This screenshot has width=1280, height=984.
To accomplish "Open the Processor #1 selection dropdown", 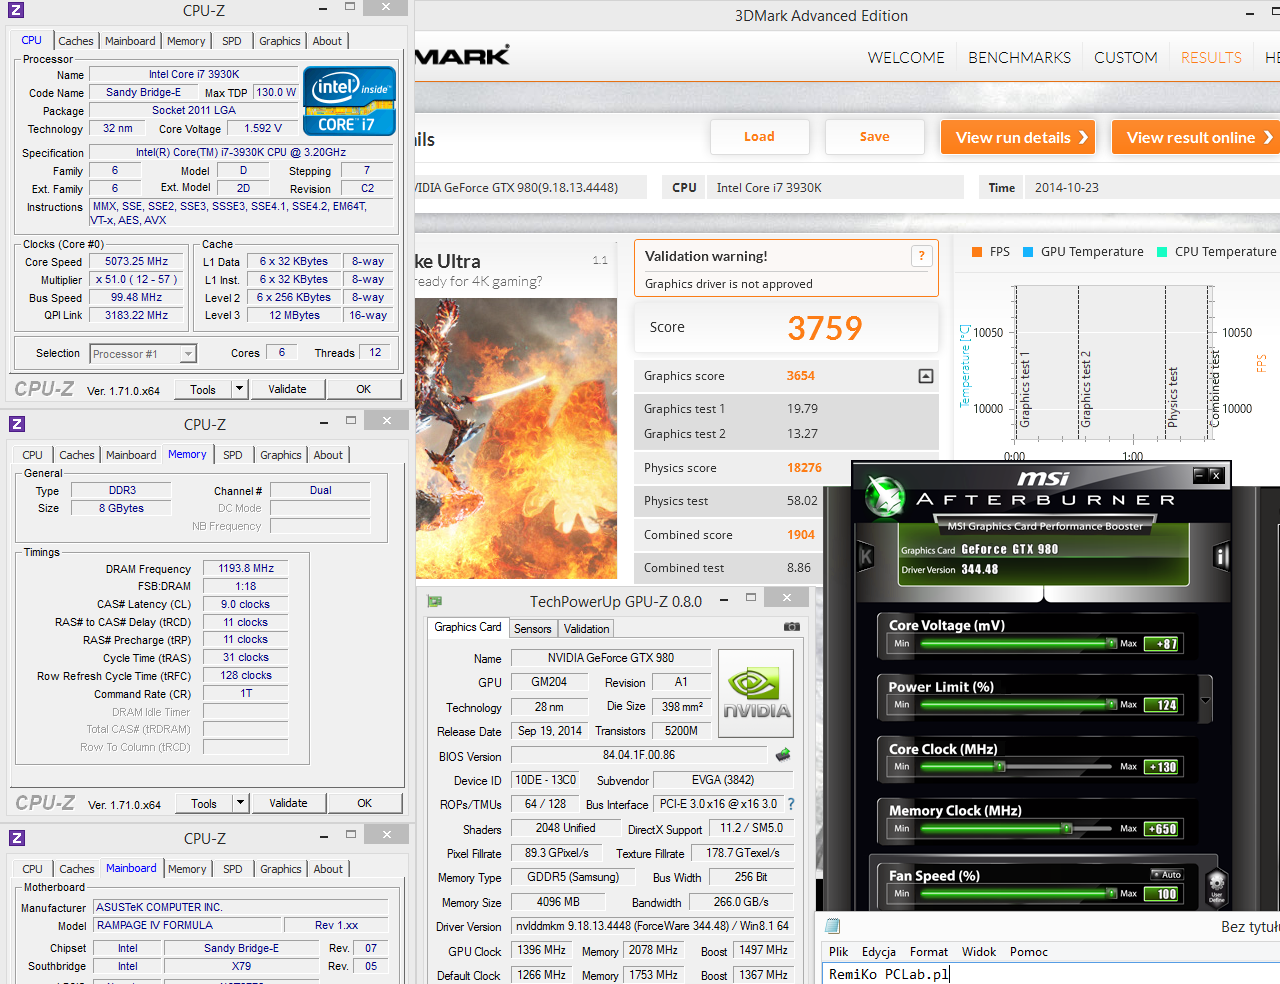I will [187, 354].
